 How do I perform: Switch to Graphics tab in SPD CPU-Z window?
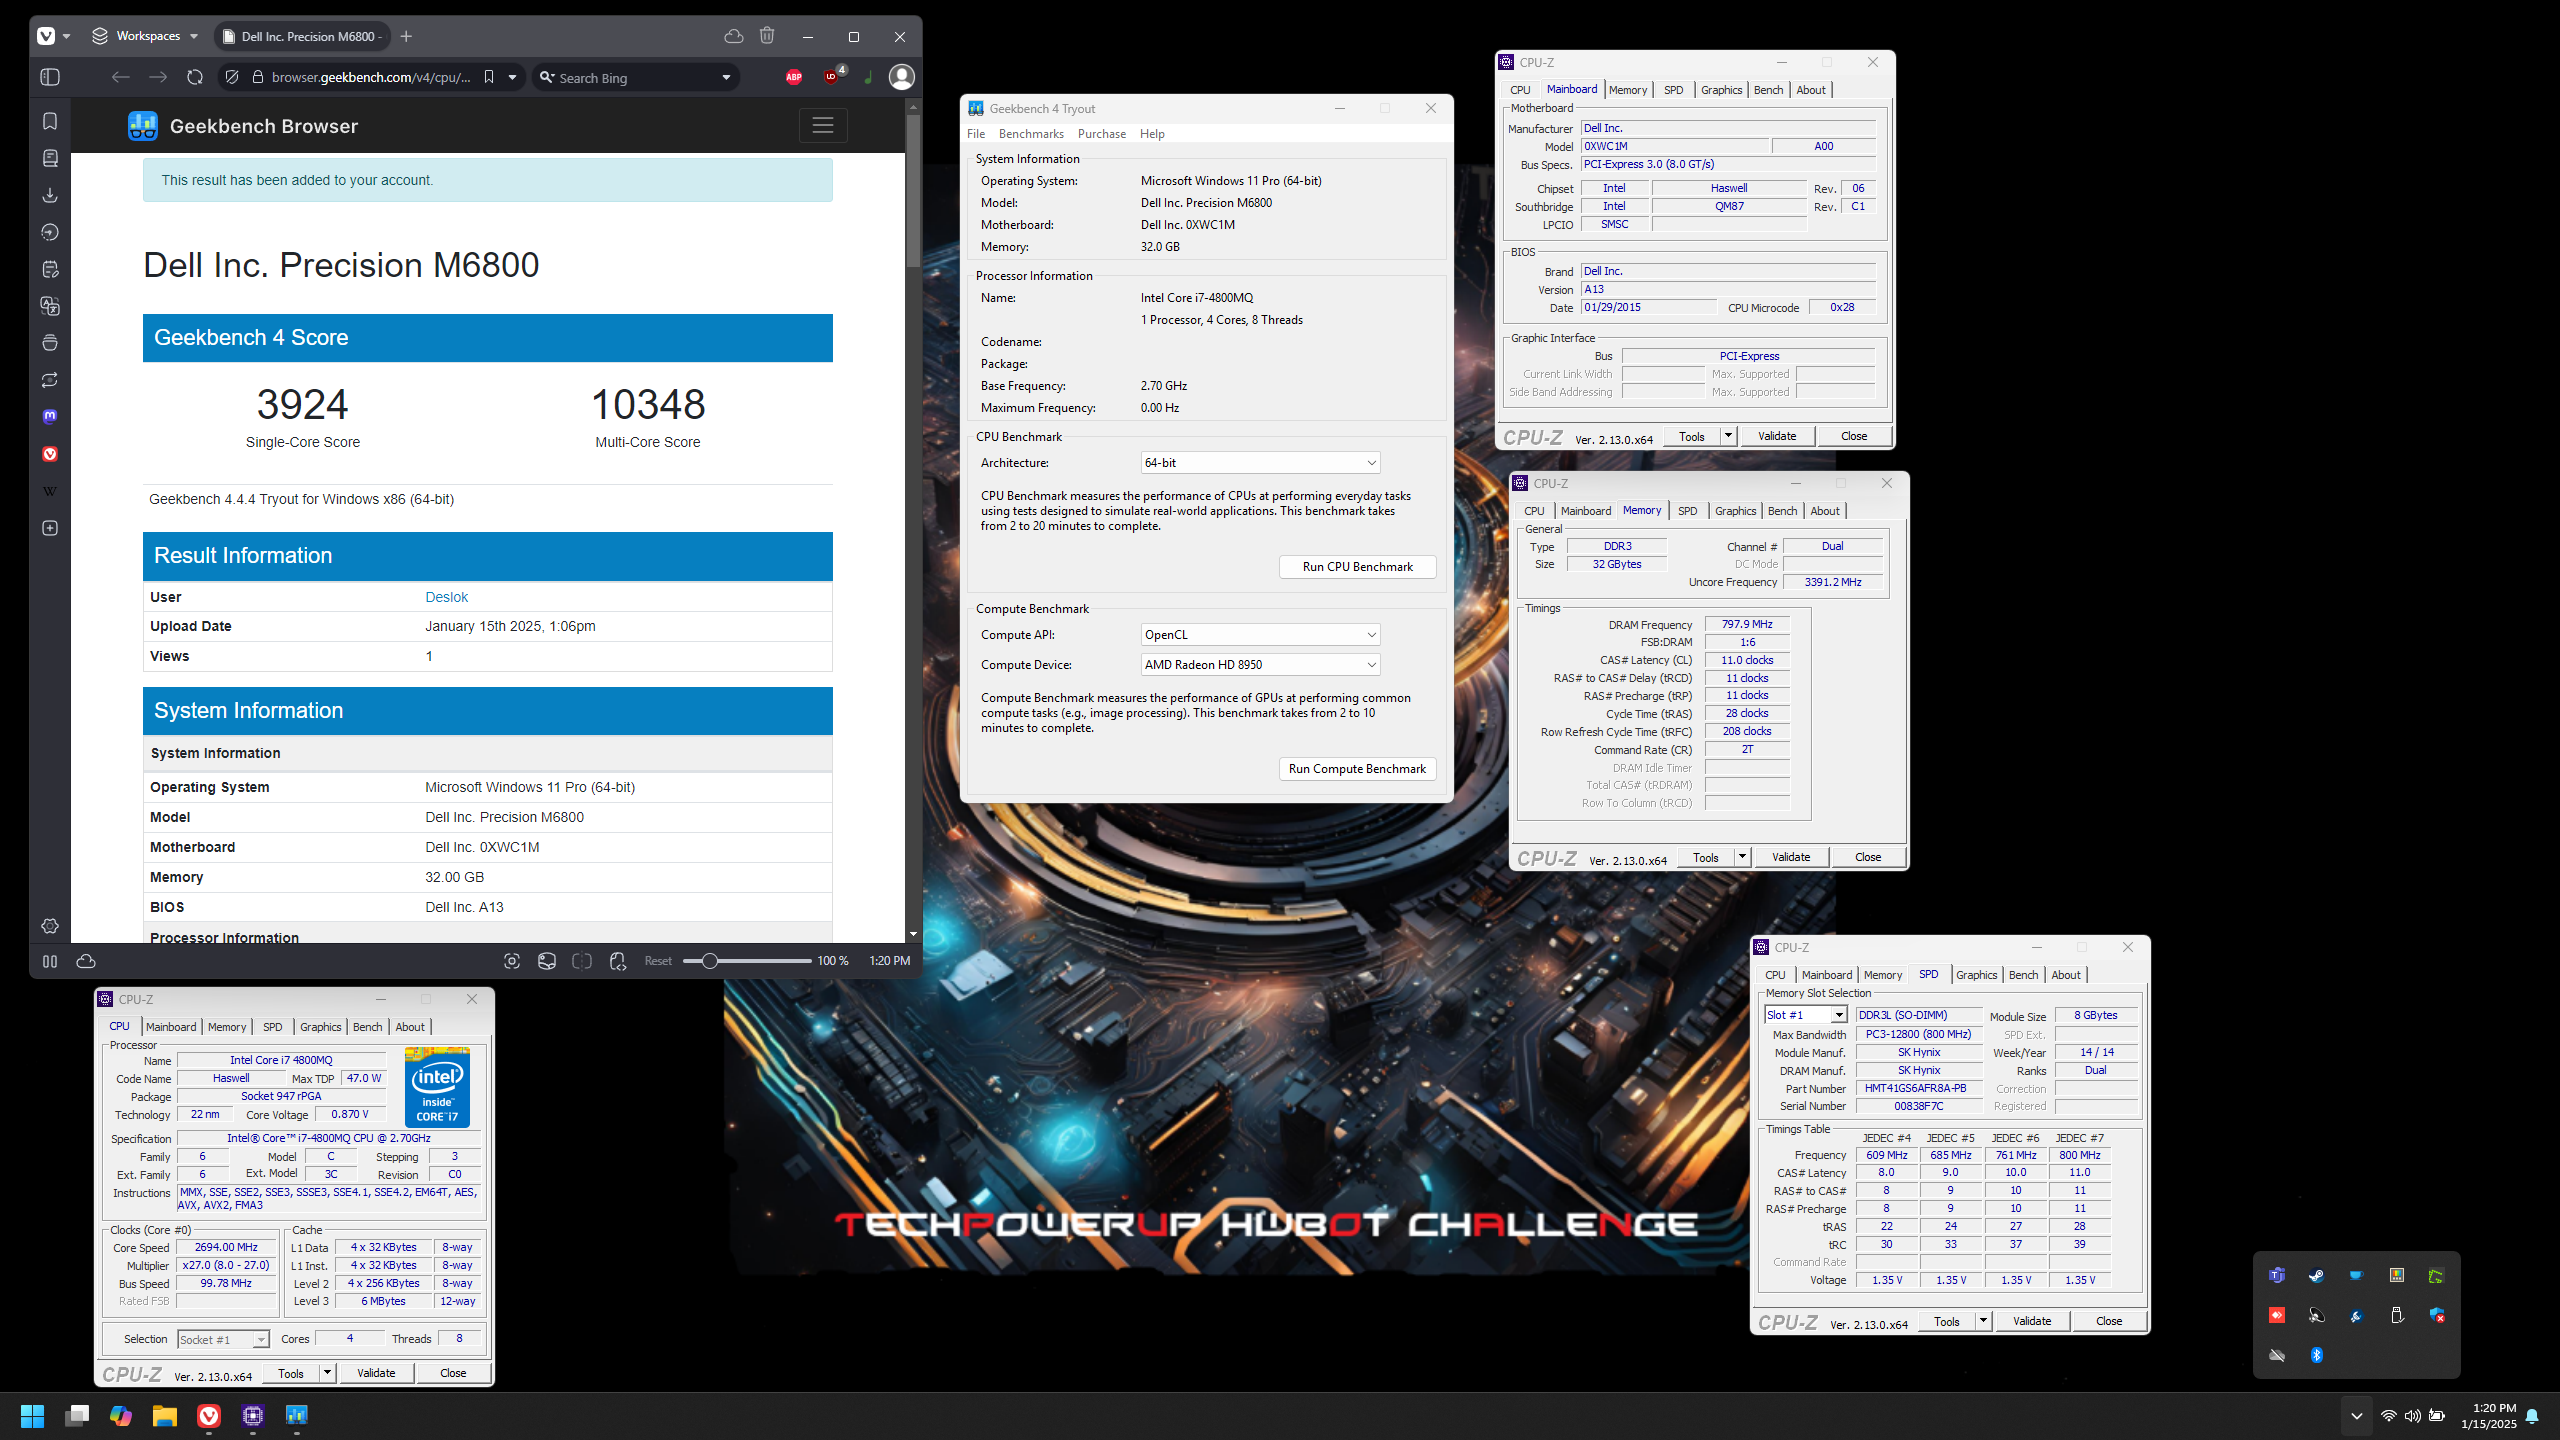pos(1976,975)
